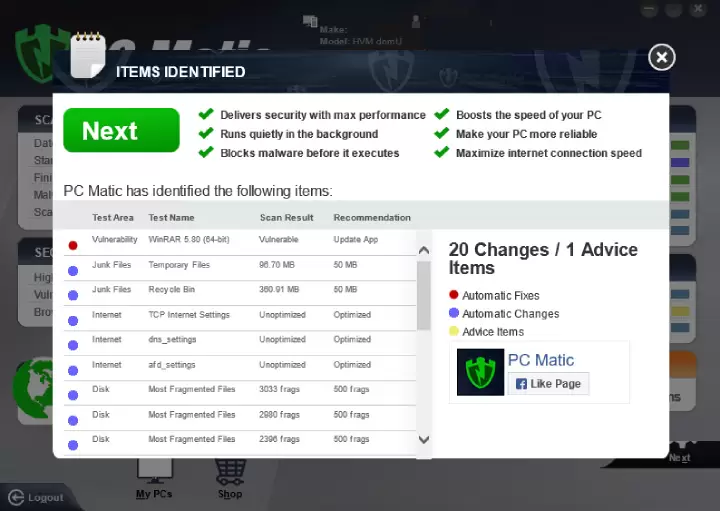Click the red dot on the WinRAR row
Image resolution: width=720 pixels, height=511 pixels.
coord(73,246)
